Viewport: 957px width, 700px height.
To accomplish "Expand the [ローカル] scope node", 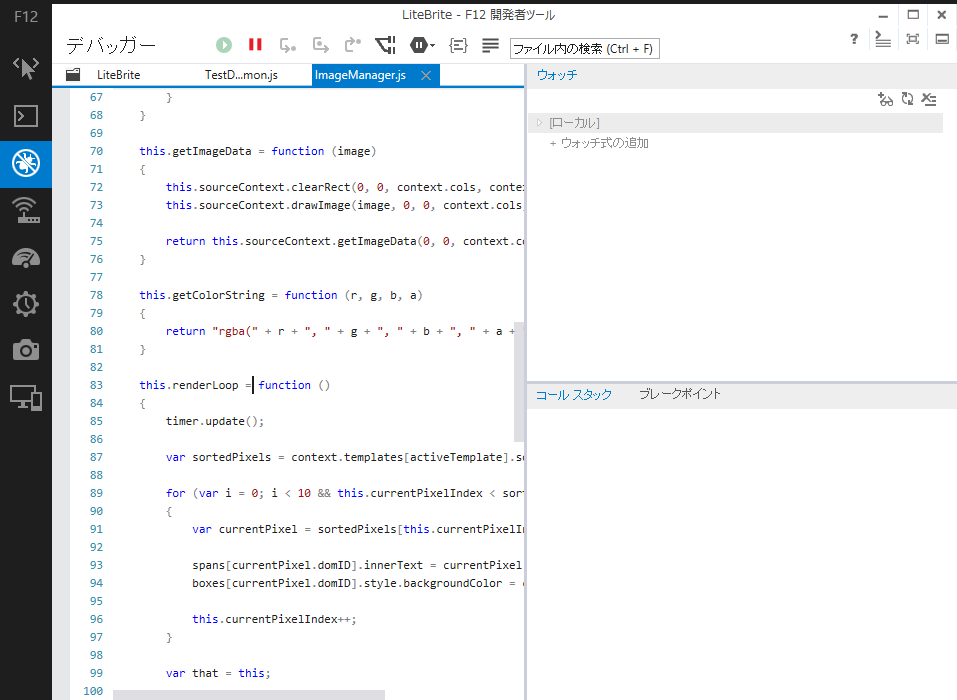I will click(x=538, y=121).
